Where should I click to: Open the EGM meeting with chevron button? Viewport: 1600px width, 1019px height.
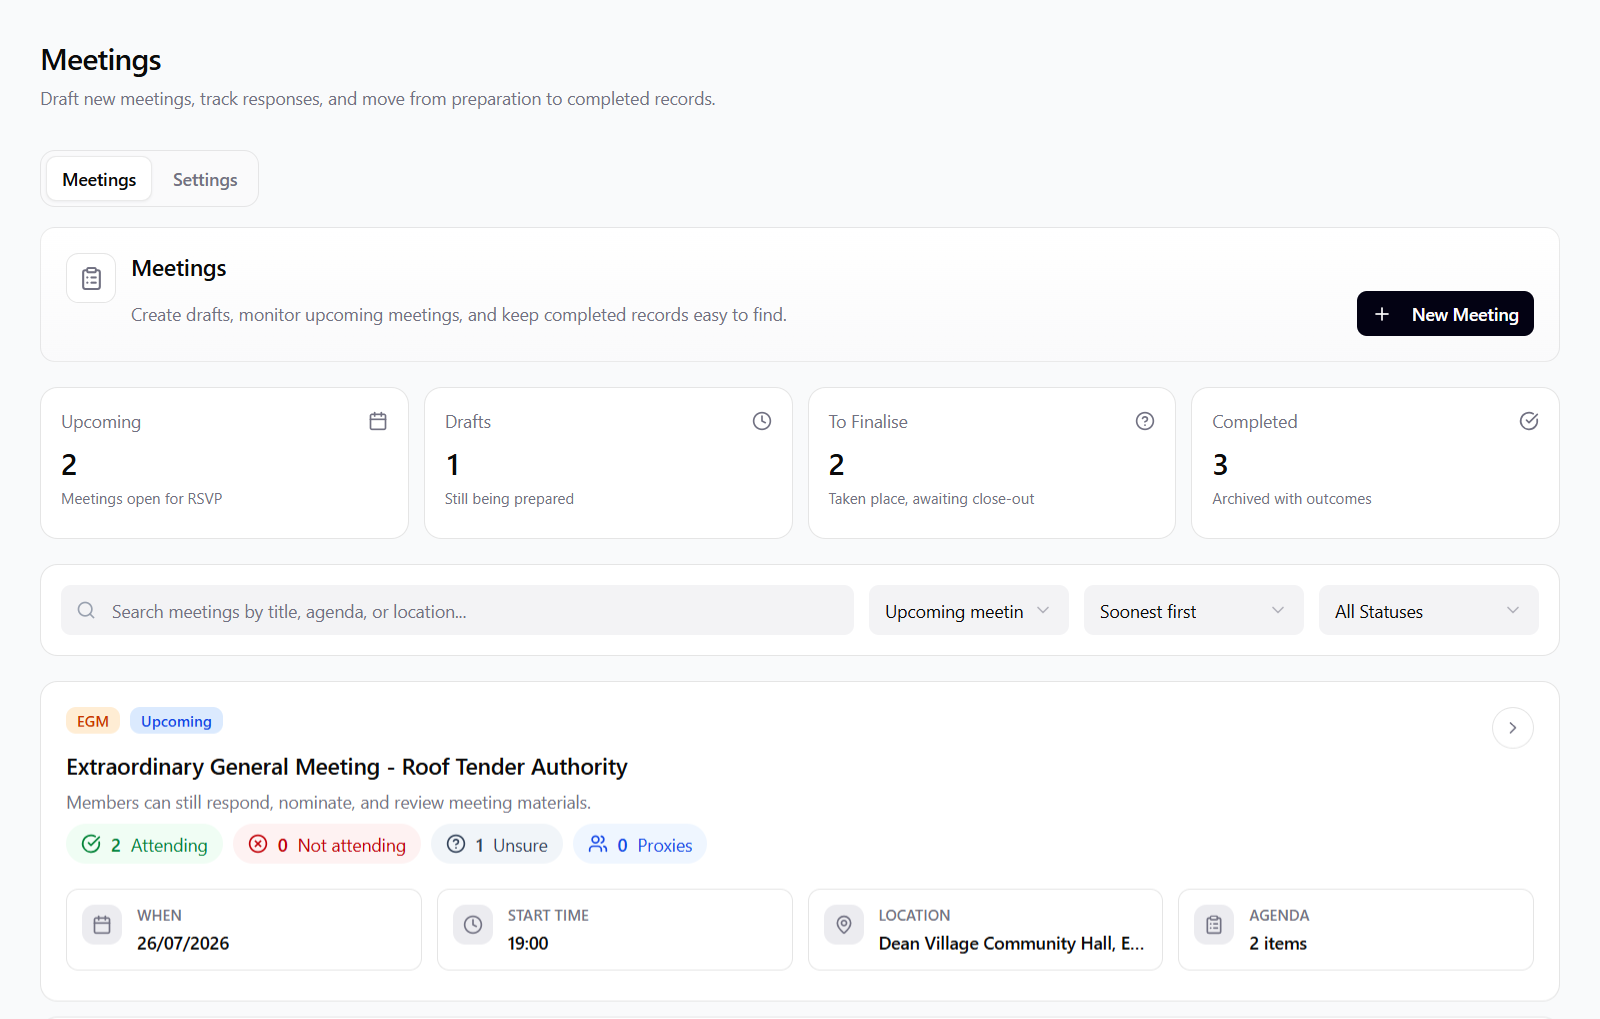pos(1513,728)
